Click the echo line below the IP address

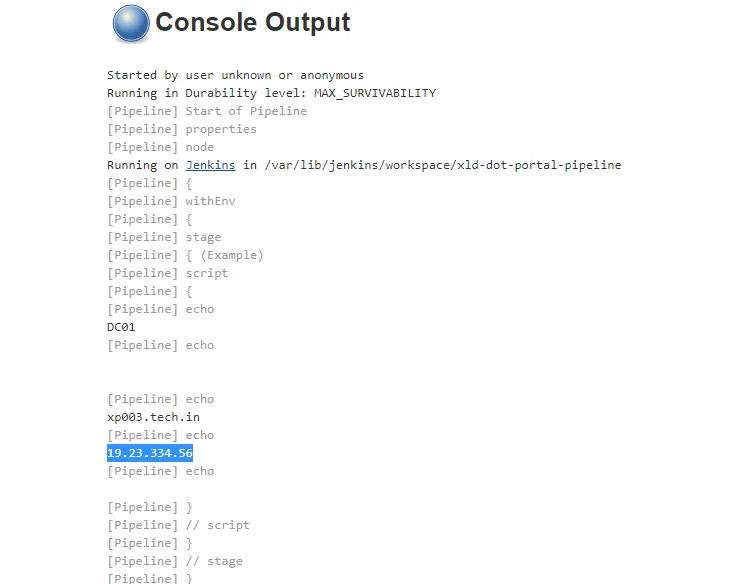click(x=161, y=471)
